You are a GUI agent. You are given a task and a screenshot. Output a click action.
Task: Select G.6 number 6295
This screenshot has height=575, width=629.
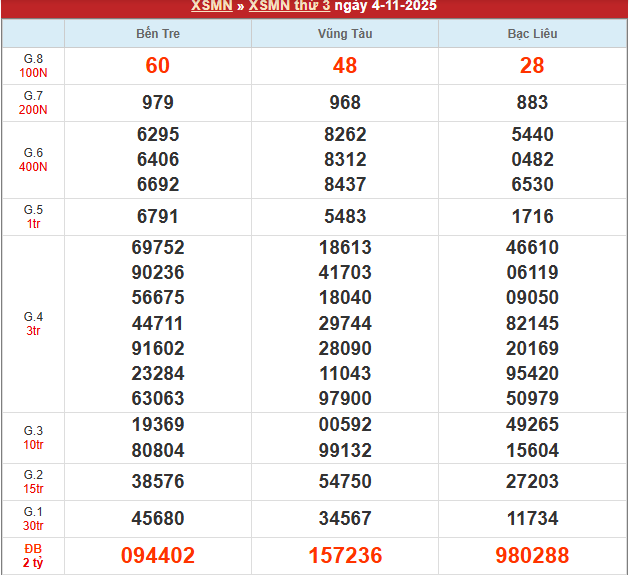tap(158, 134)
